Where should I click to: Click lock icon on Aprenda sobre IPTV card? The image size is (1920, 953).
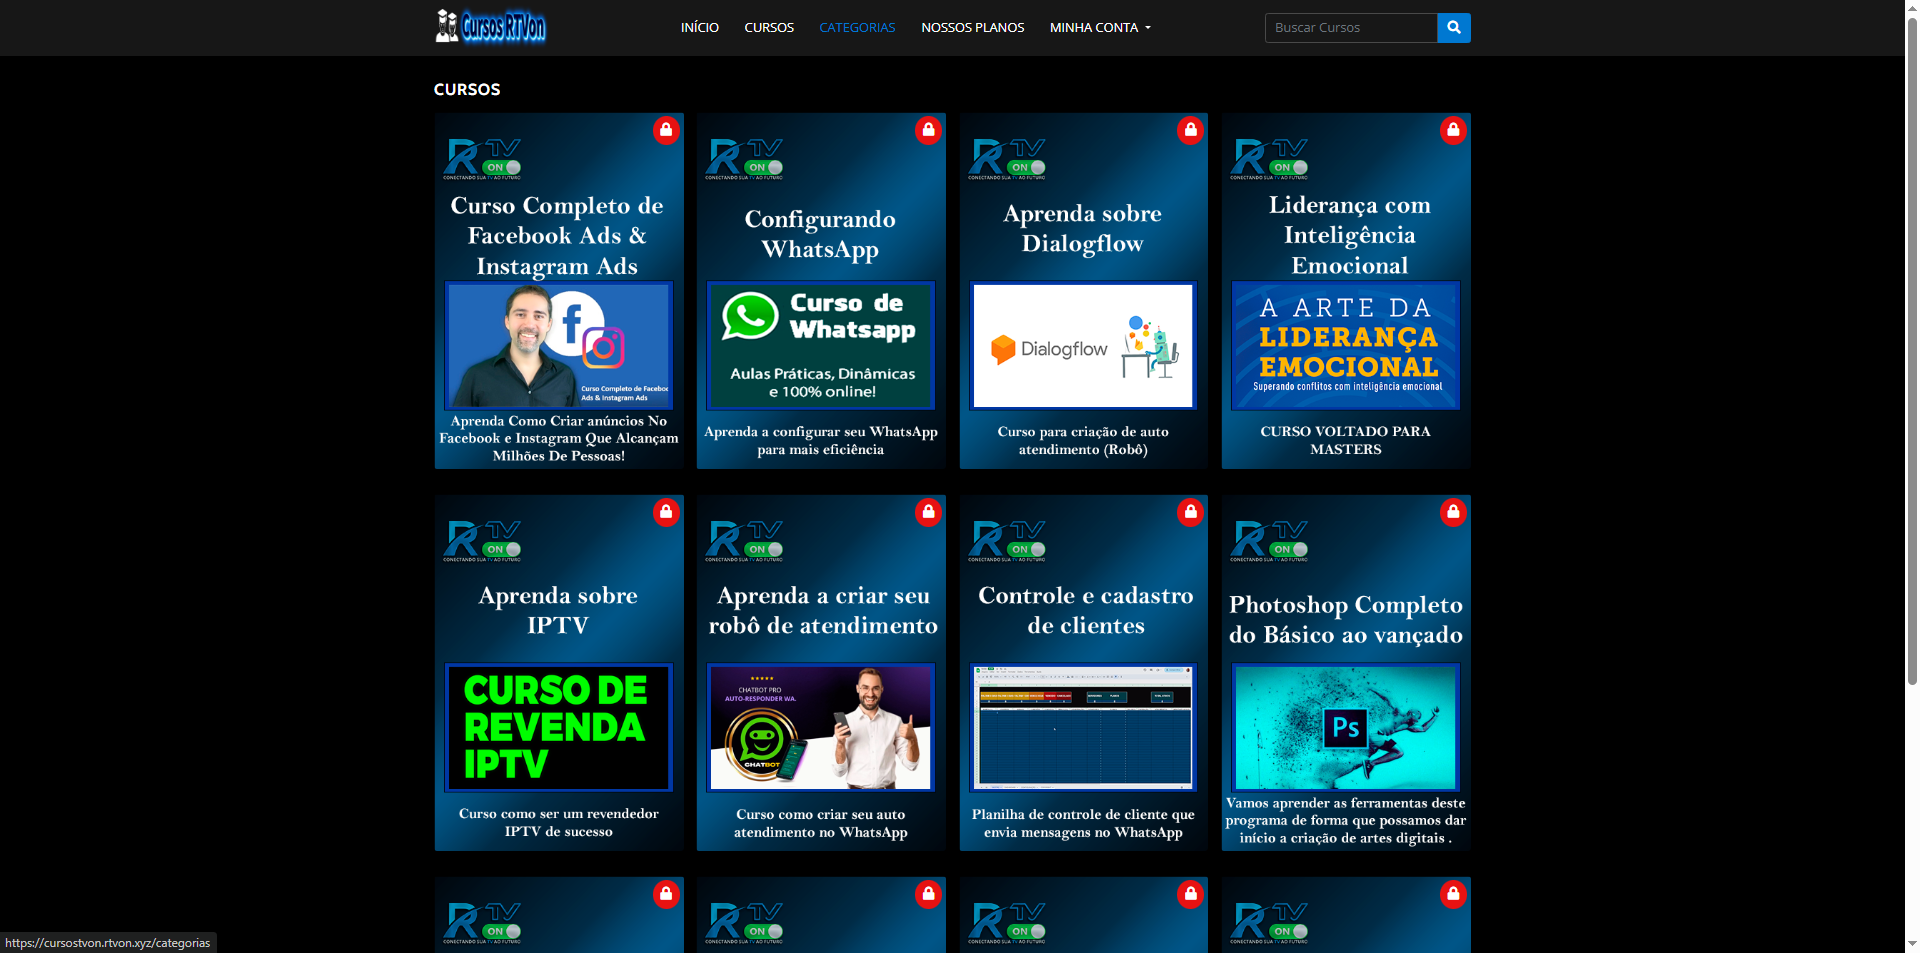pos(666,512)
